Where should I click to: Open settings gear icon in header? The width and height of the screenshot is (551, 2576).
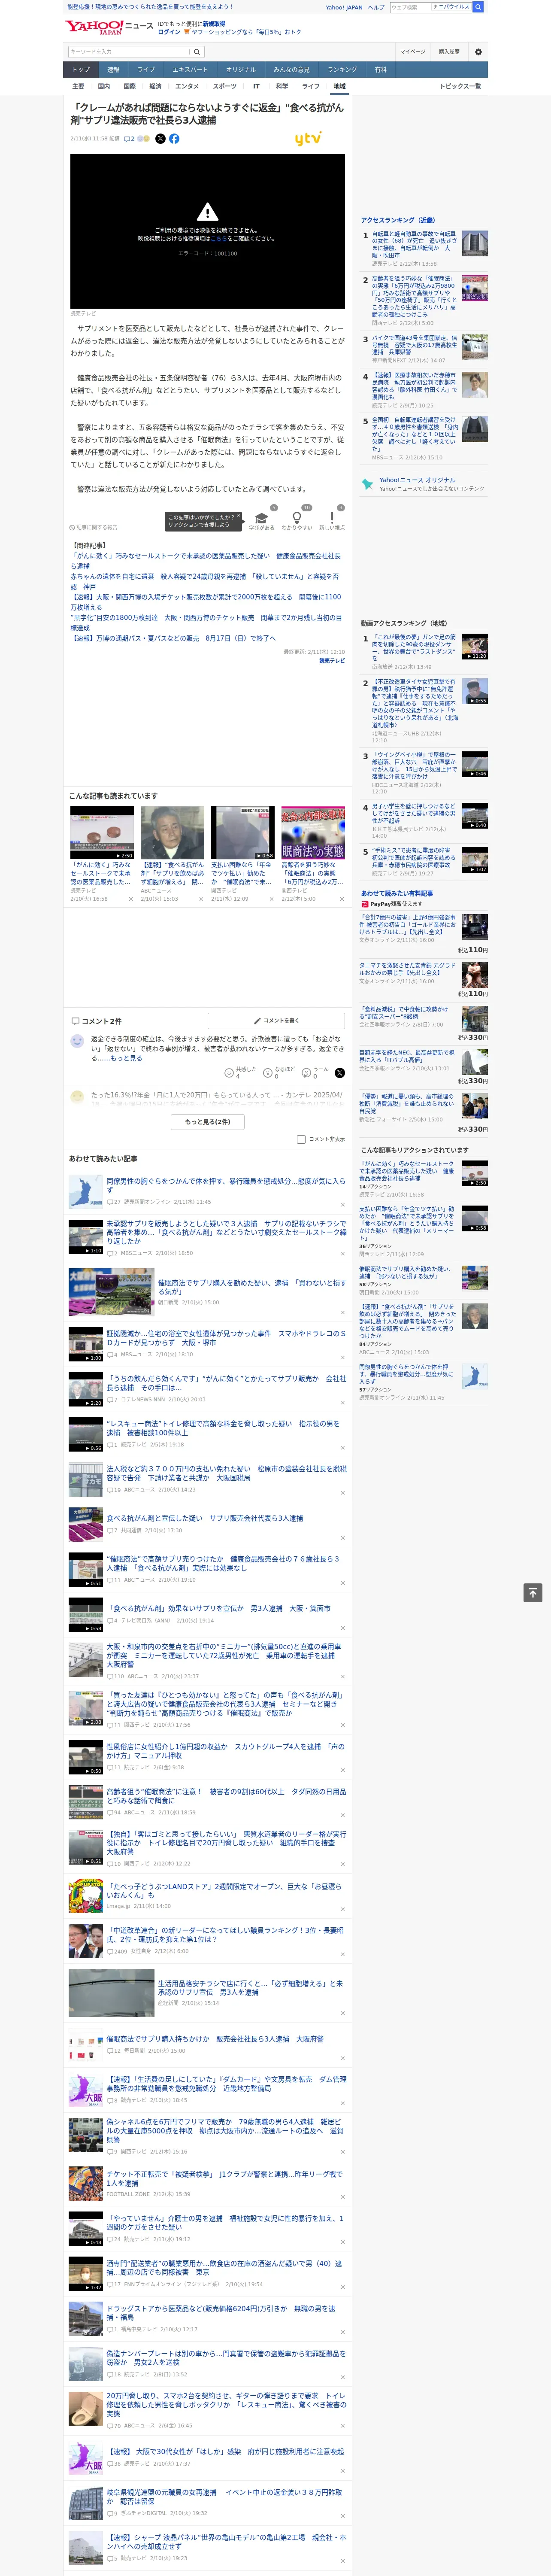click(478, 52)
